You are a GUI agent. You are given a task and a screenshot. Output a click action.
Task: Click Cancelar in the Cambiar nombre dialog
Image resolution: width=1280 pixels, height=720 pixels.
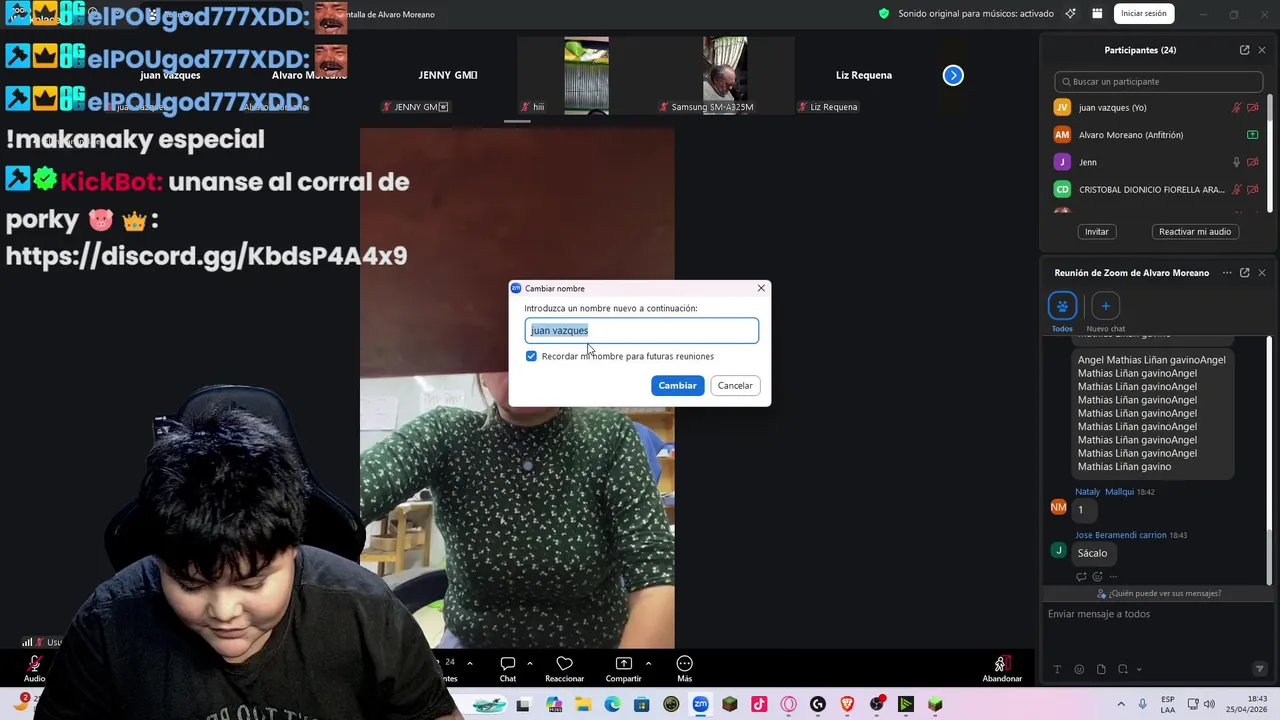(x=735, y=385)
